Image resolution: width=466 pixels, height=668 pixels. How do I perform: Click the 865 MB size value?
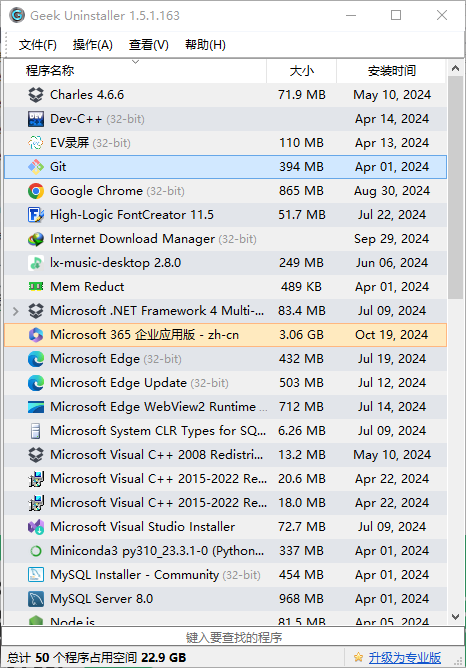tap(301, 191)
